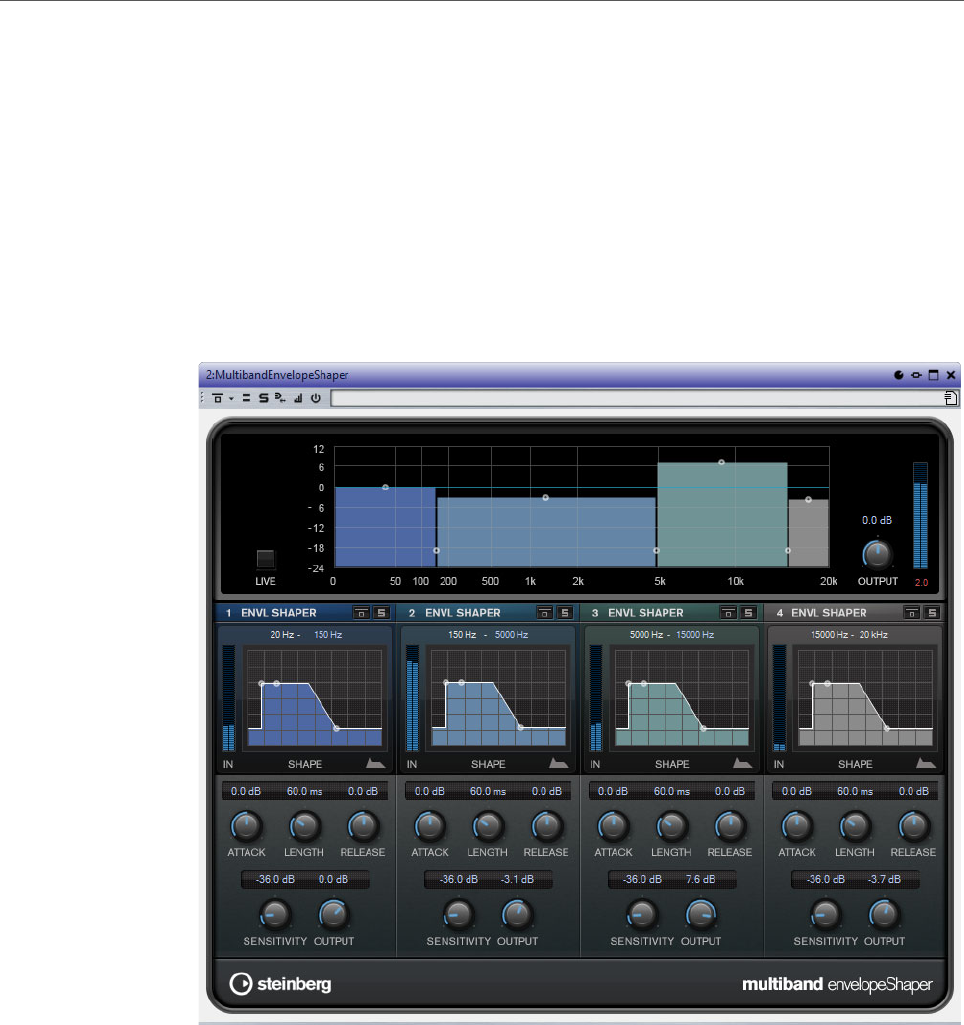Select band 3 shape preset icon

[743, 763]
